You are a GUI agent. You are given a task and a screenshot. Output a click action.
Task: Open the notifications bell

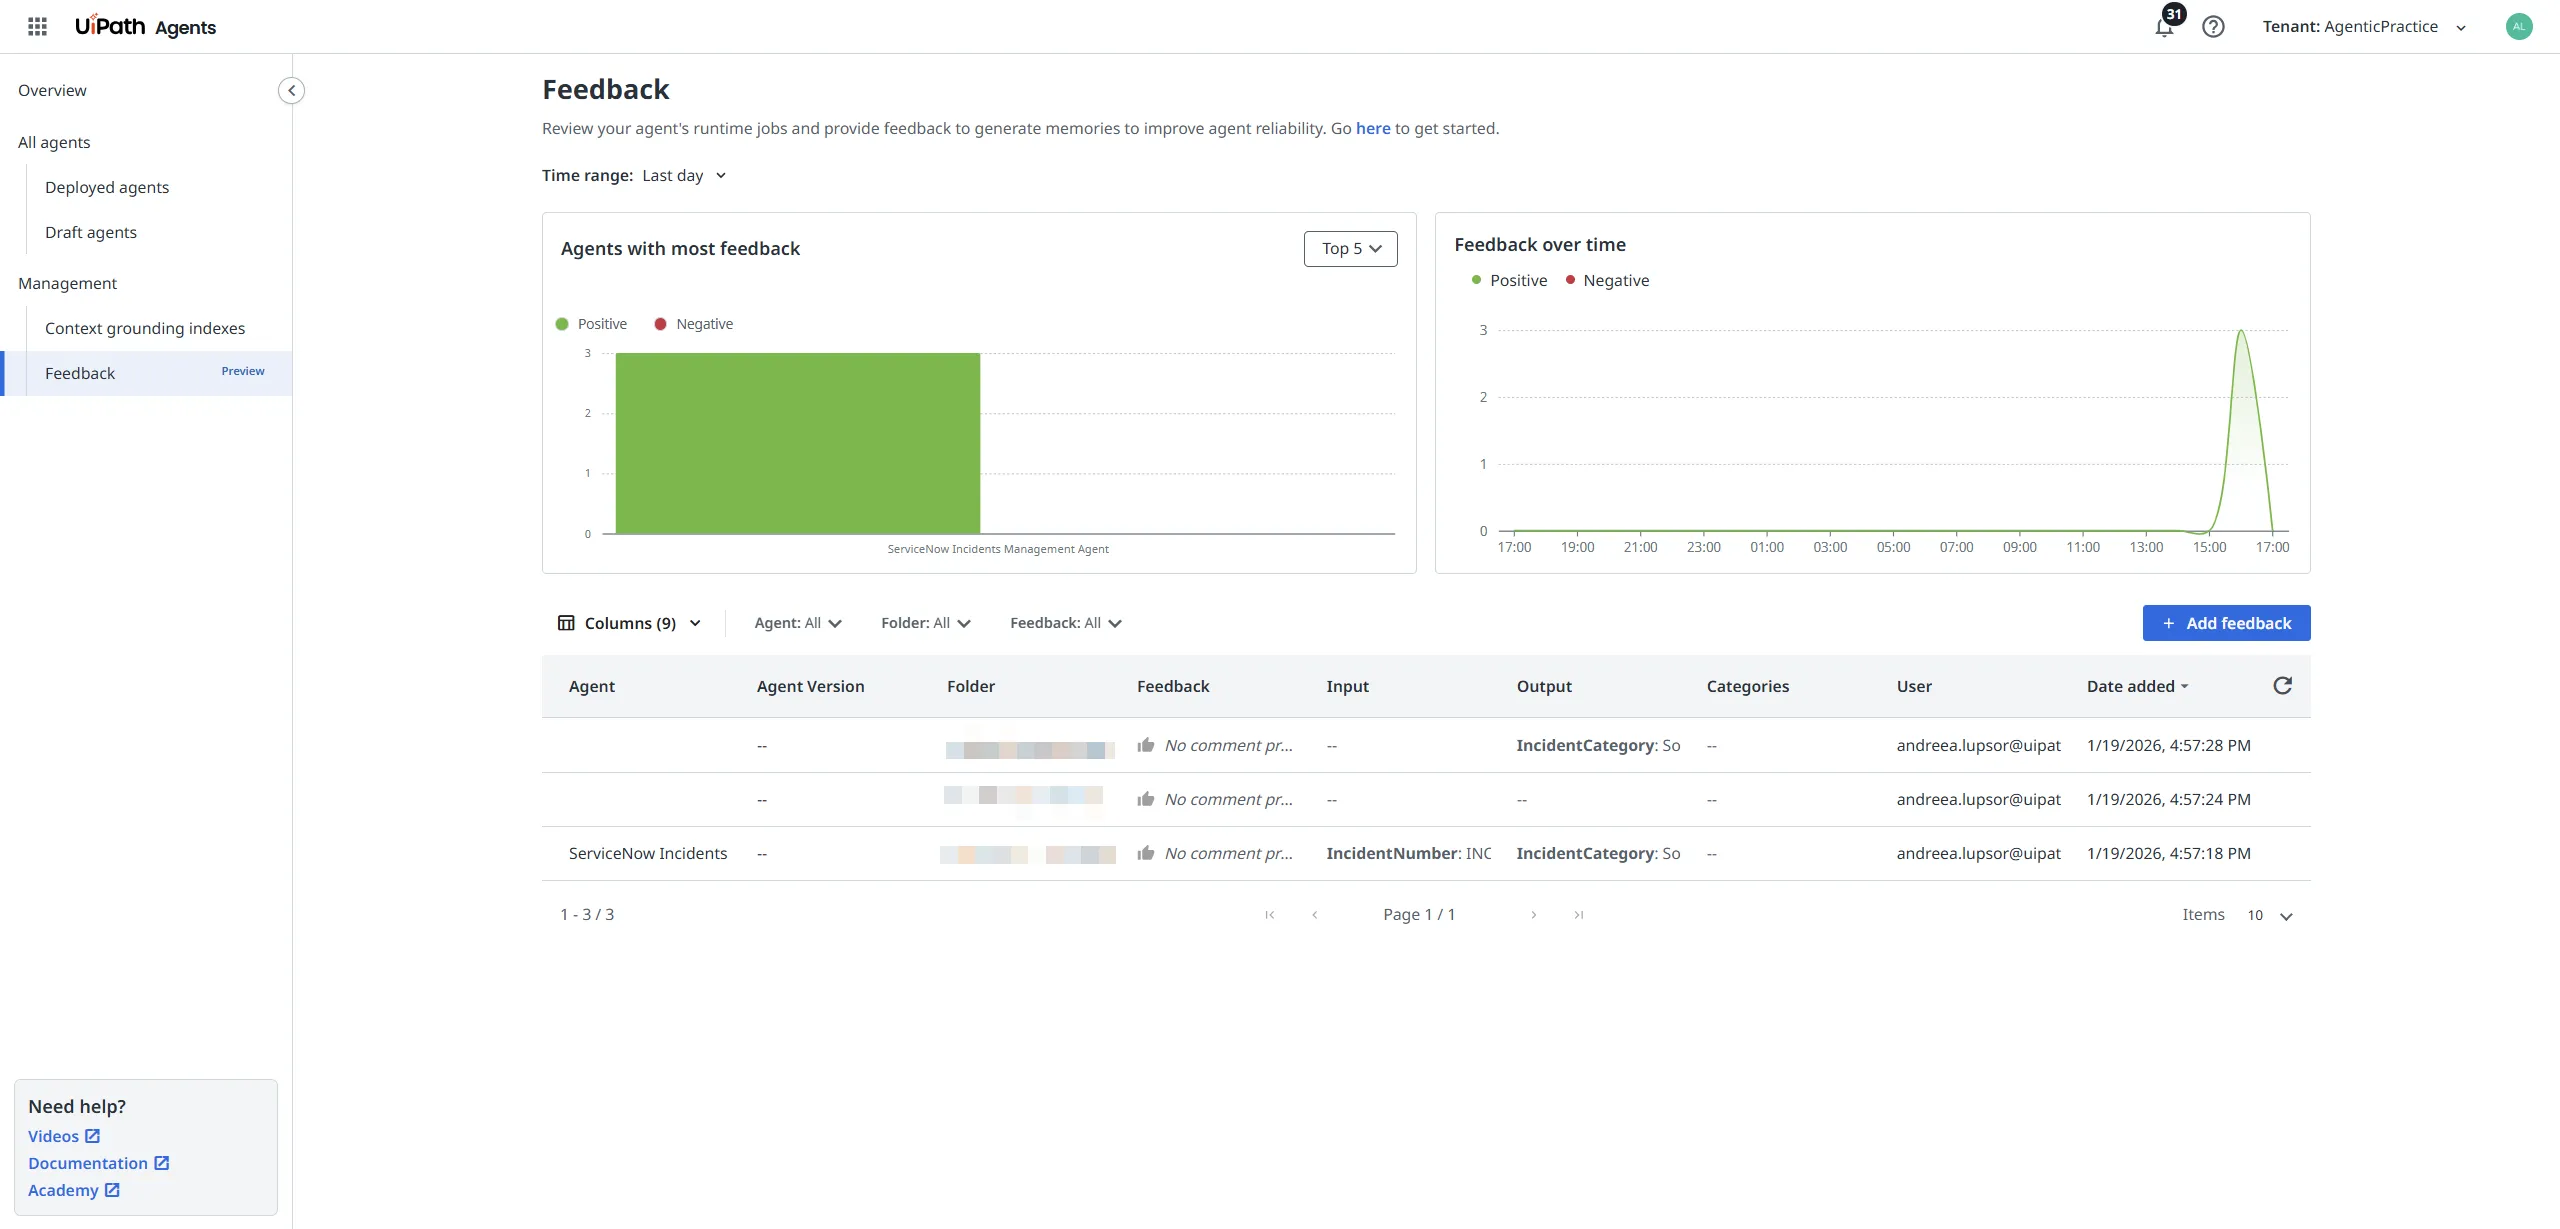tap(2163, 28)
